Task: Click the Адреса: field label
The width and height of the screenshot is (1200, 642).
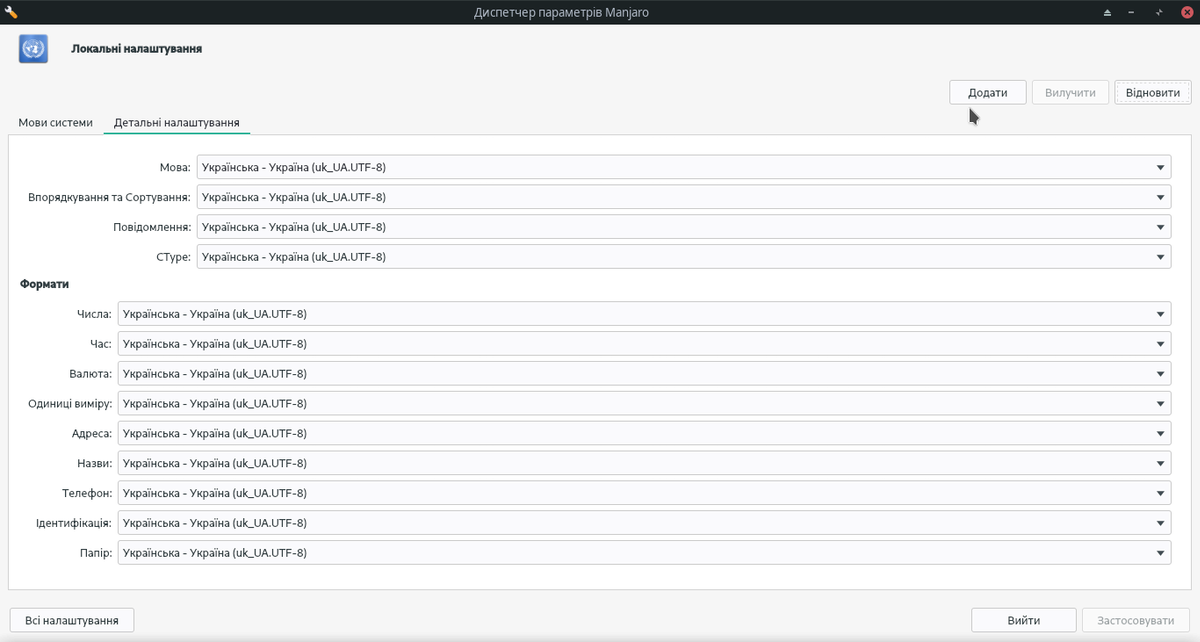Action: (x=92, y=434)
